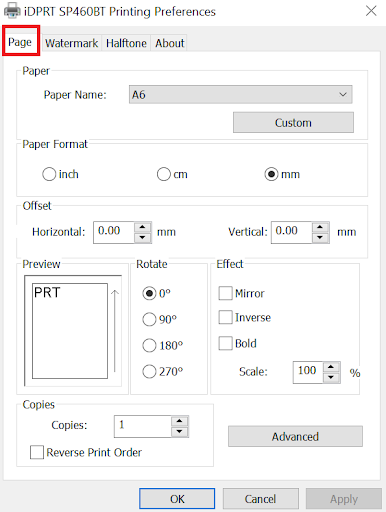Click the printer icon in title bar
The width and height of the screenshot is (386, 512).
click(12, 11)
